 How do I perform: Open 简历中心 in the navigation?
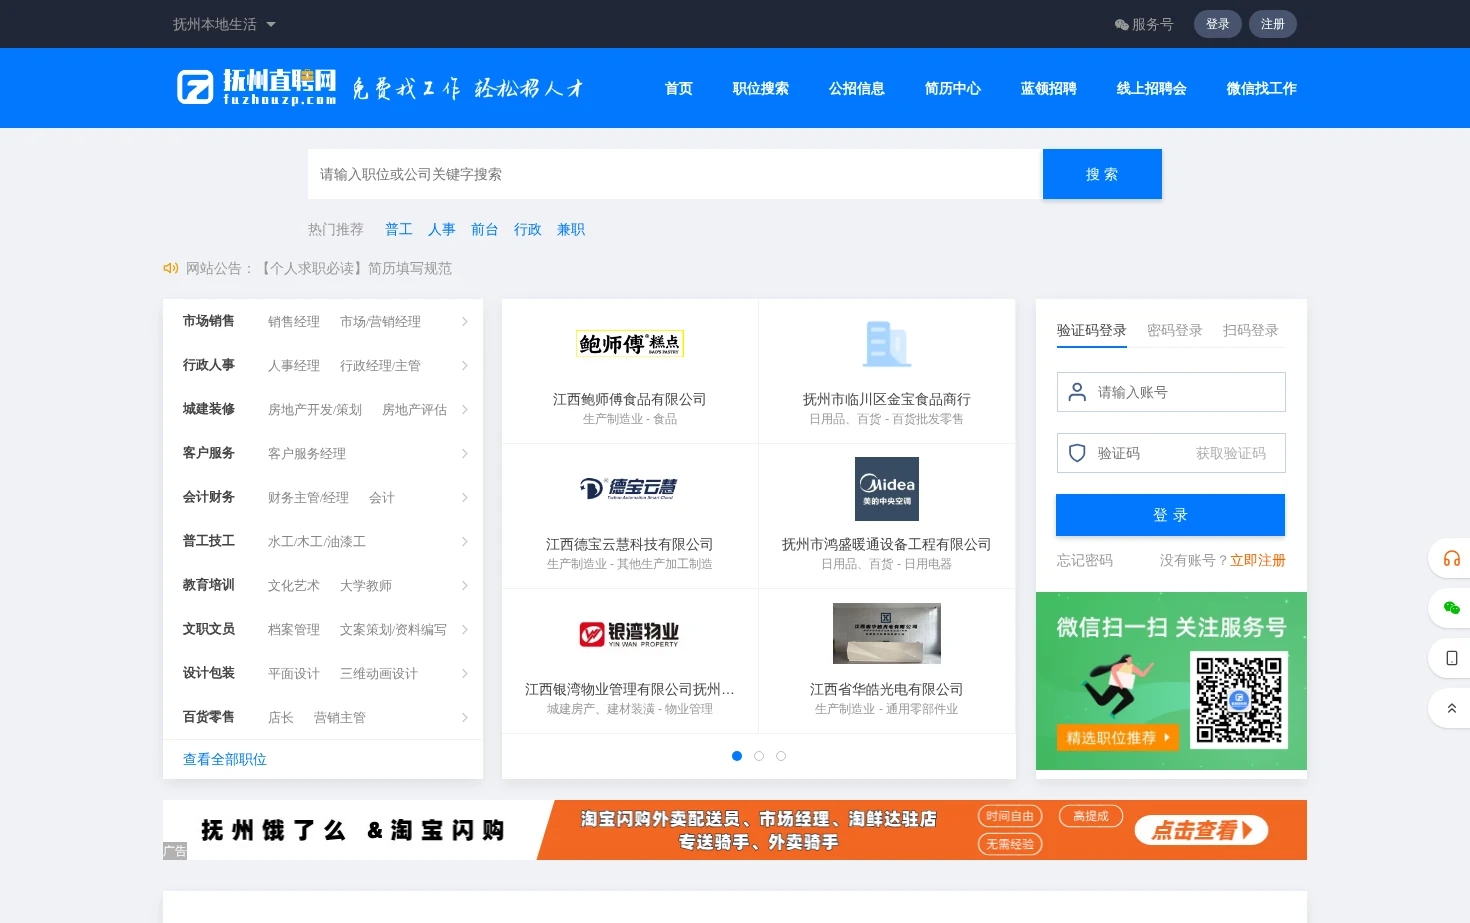coord(953,88)
